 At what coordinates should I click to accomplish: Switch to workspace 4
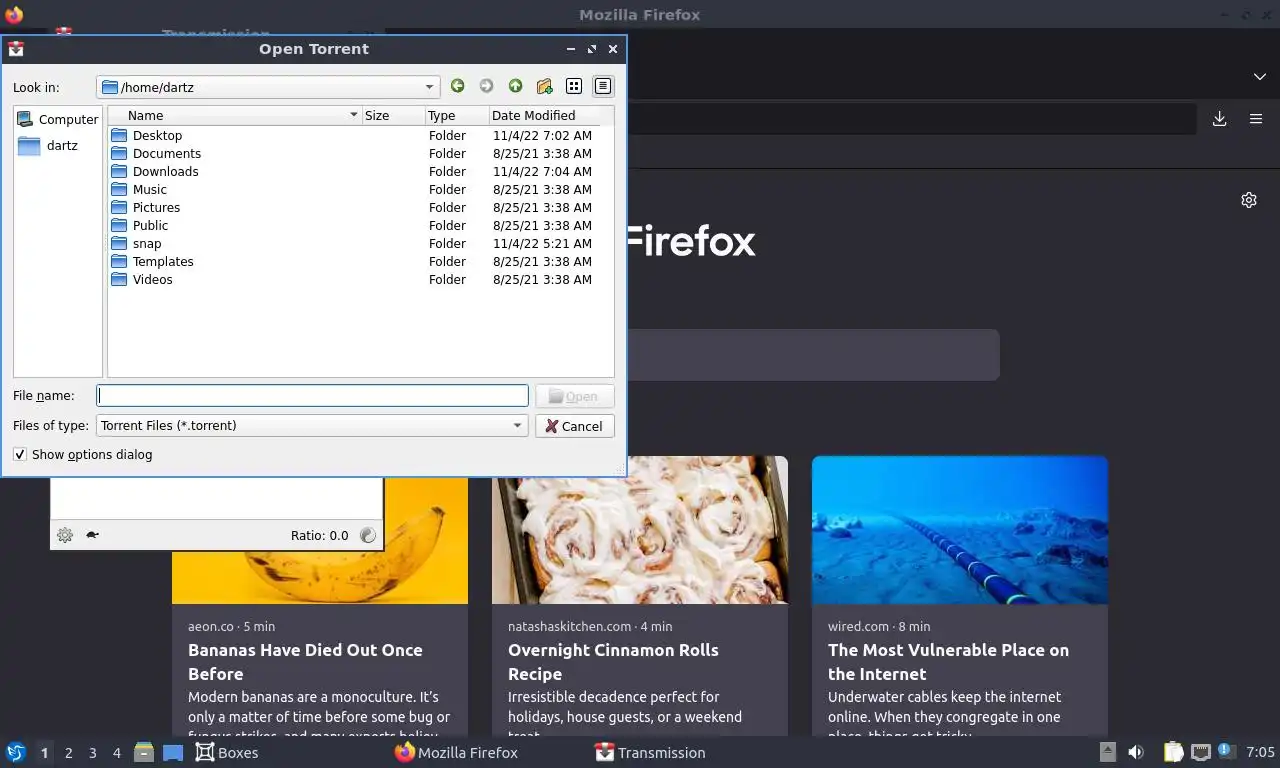click(x=117, y=753)
